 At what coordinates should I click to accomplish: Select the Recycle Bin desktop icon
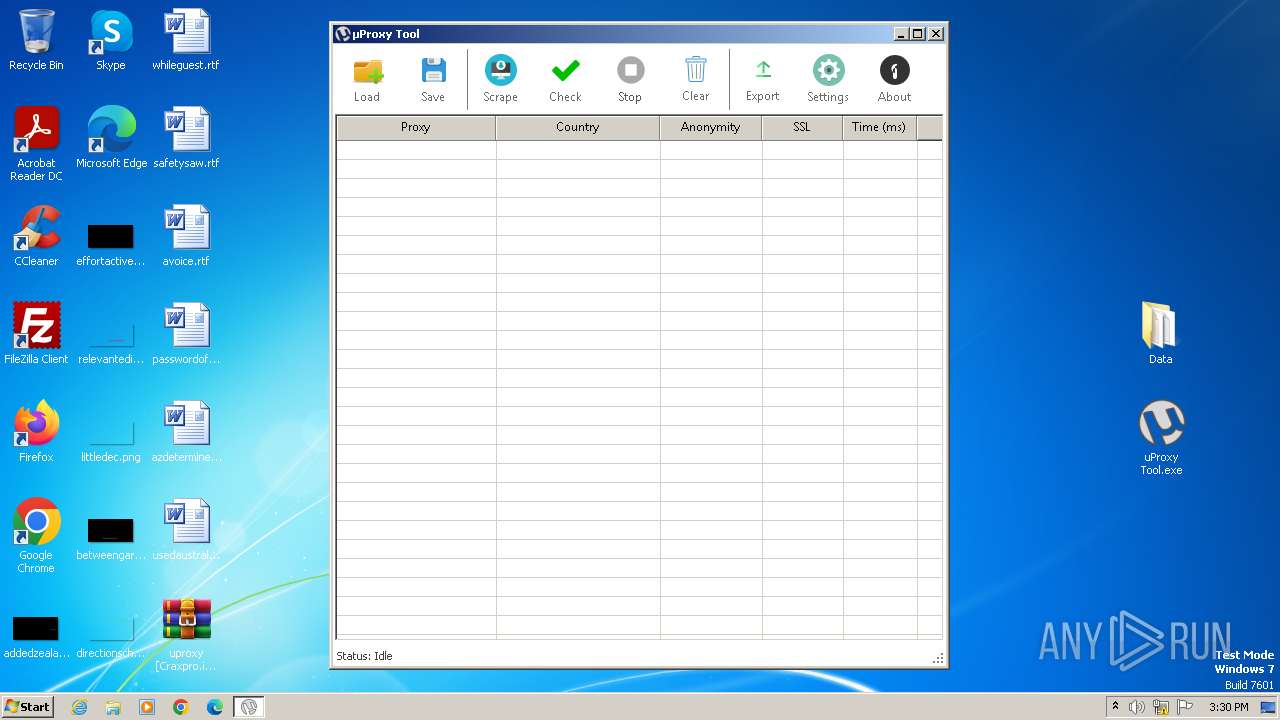click(36, 40)
